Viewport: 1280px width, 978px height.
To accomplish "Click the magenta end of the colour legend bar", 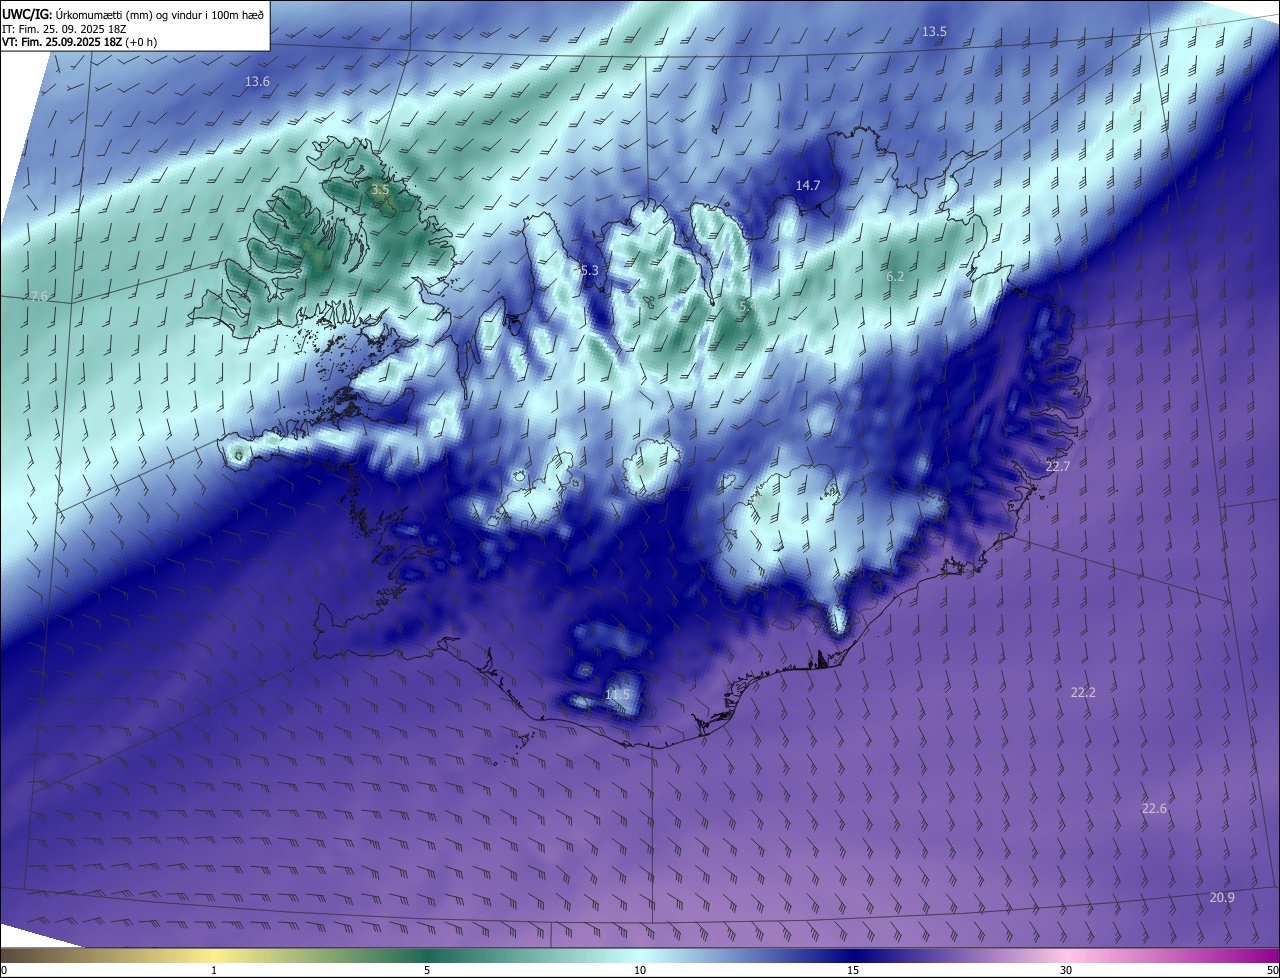I will 1270,955.
